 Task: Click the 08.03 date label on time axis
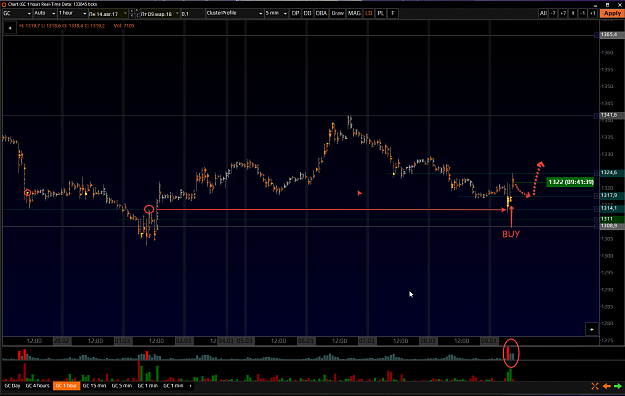coord(427,341)
